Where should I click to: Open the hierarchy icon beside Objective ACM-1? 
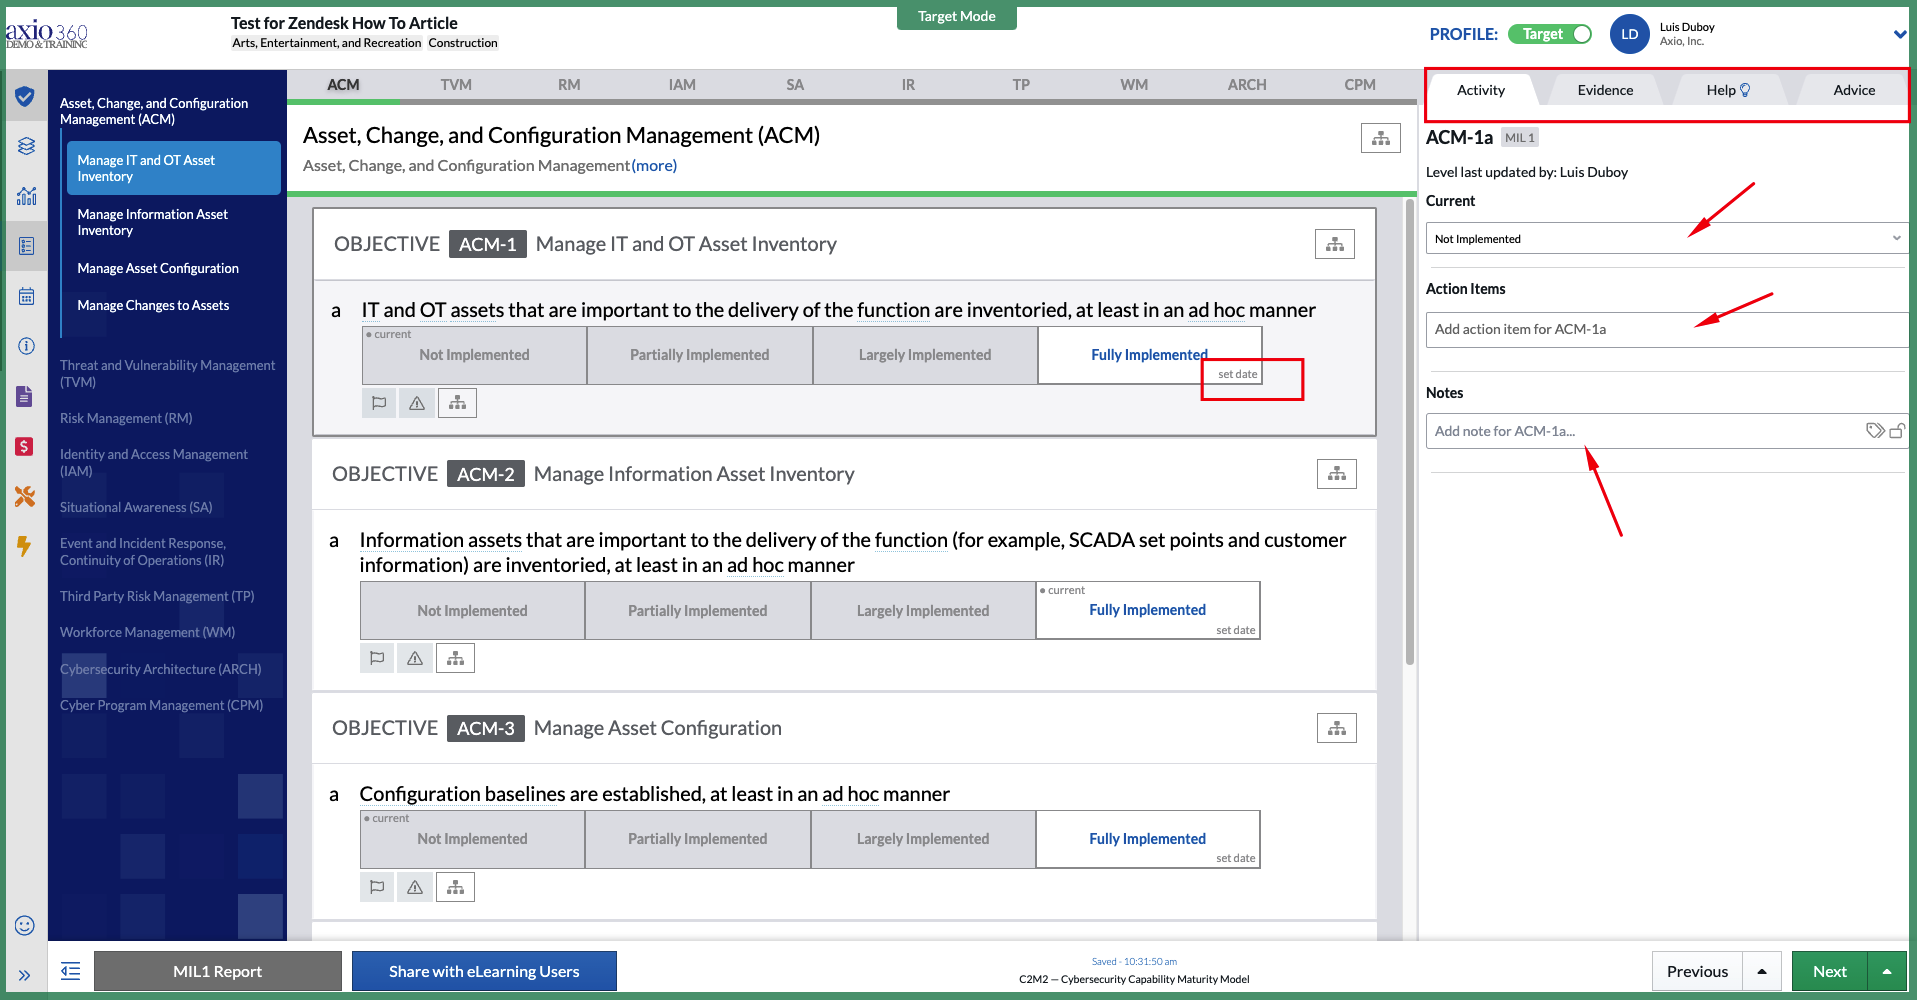[x=1335, y=243]
